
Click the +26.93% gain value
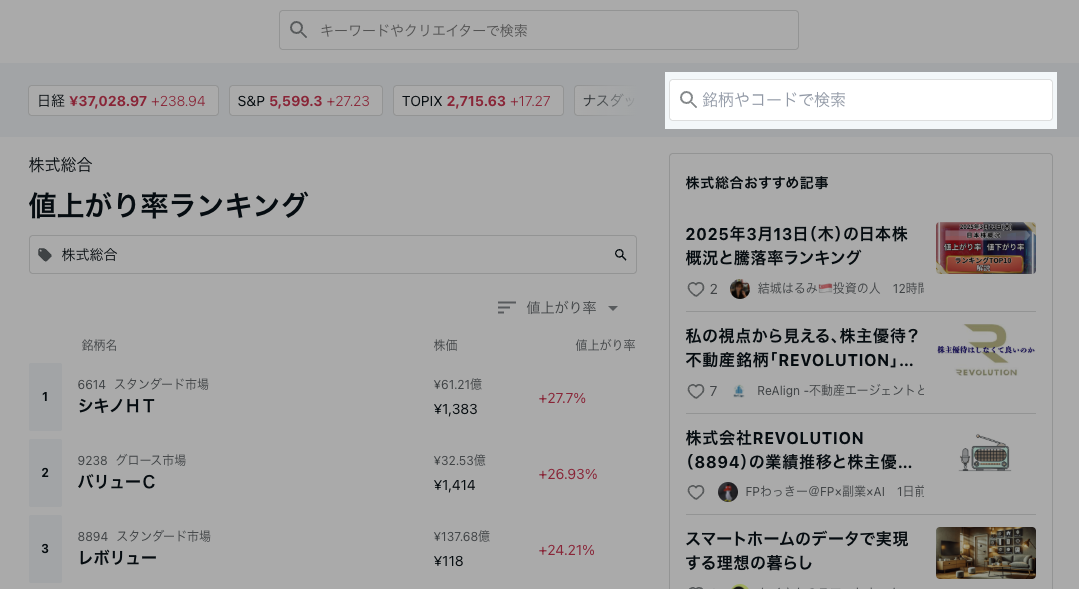568,474
